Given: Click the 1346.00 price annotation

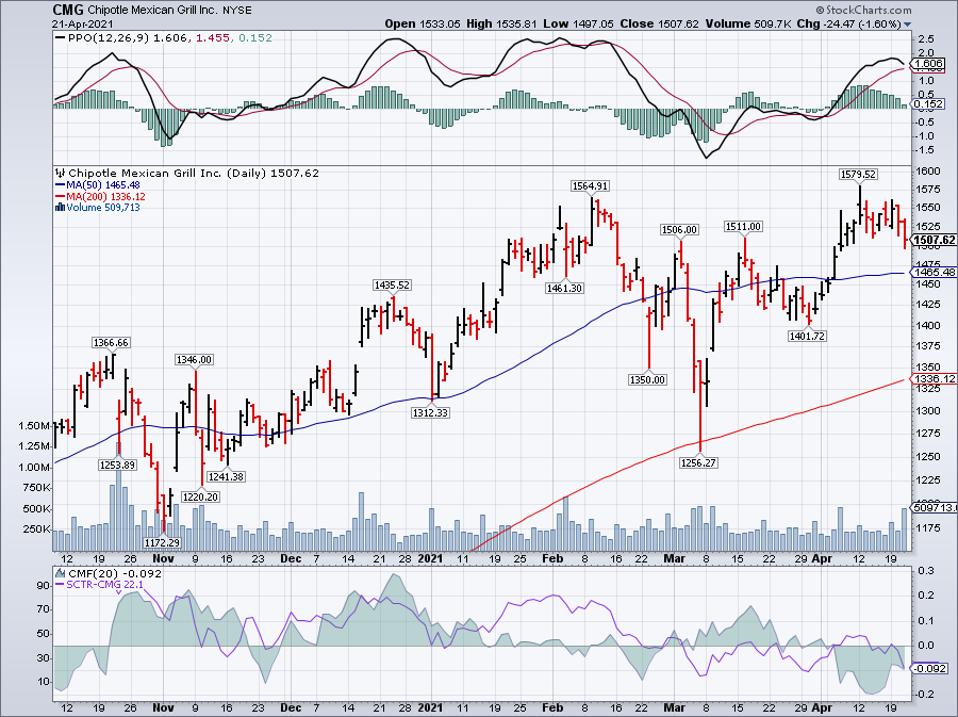Looking at the screenshot, I should (x=194, y=360).
